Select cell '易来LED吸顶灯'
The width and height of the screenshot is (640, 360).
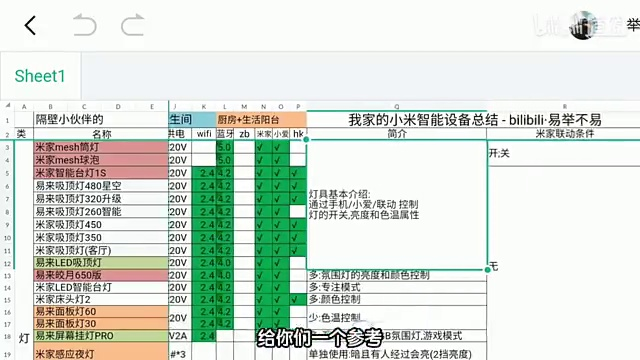pyautogui.click(x=101, y=263)
